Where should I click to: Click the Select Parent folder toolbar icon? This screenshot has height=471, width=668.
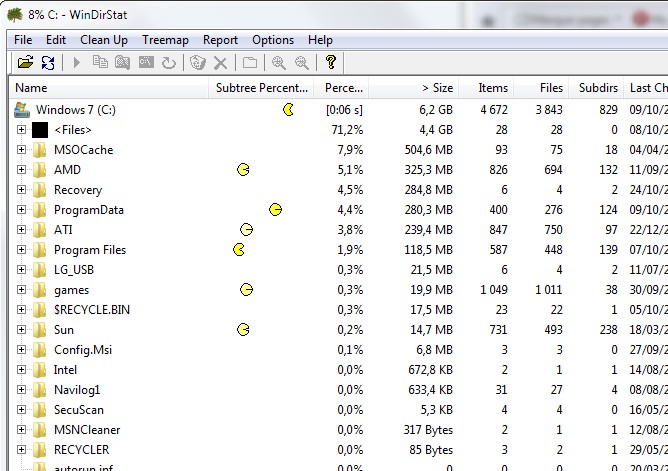(250, 63)
